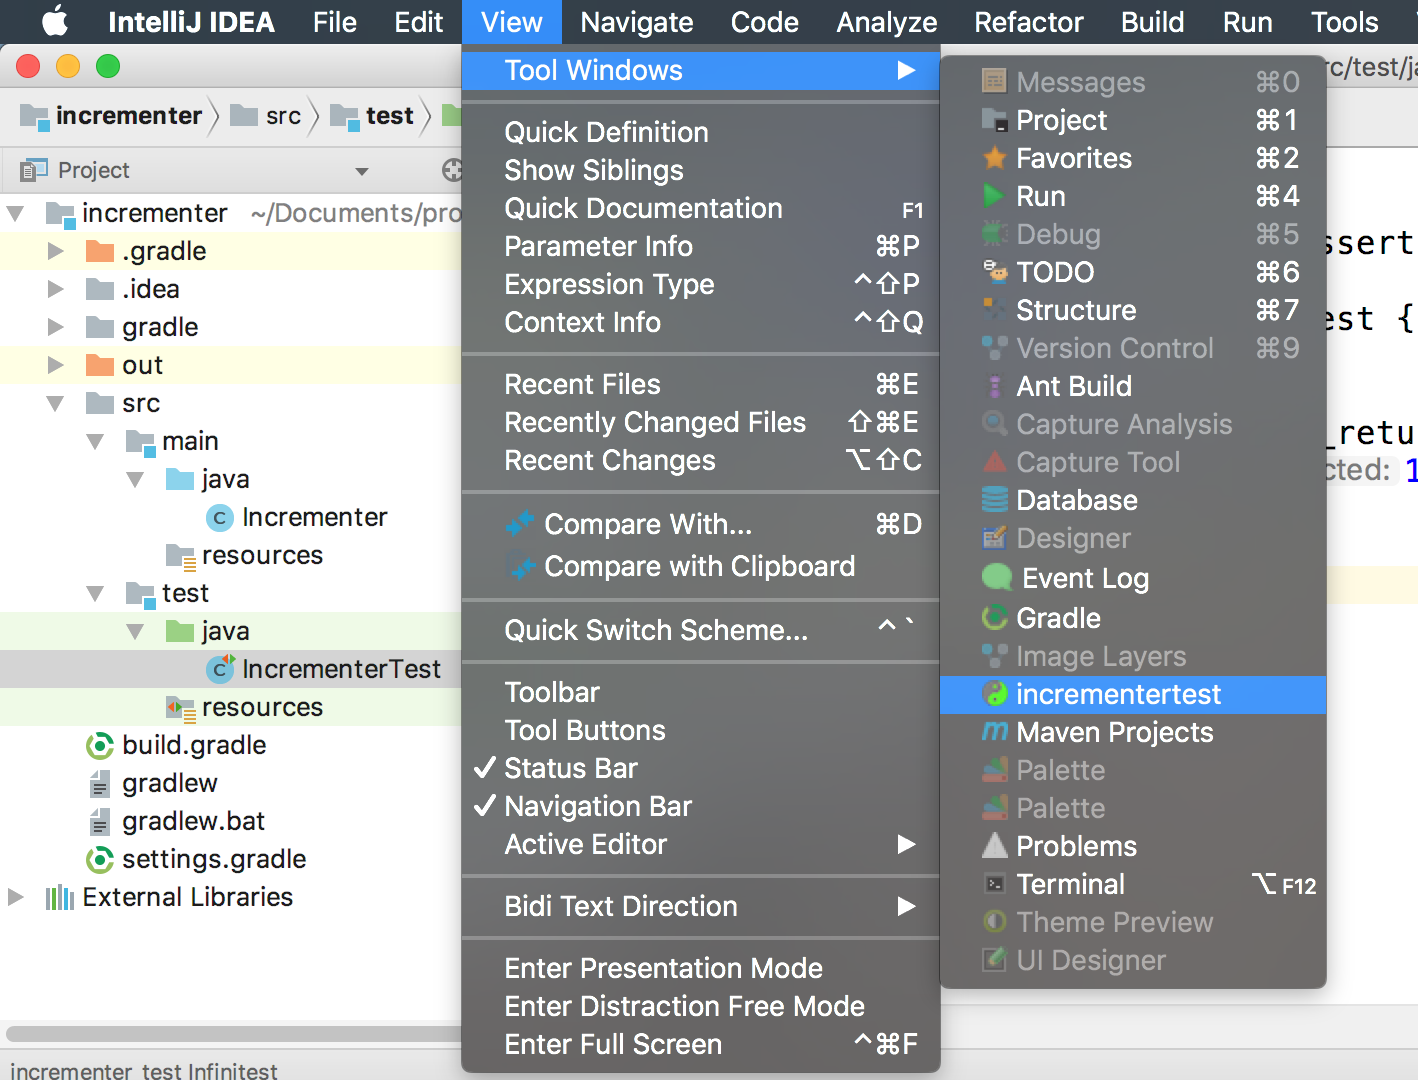The height and width of the screenshot is (1080, 1418).
Task: Click the Database icon in submenu
Action: (994, 500)
